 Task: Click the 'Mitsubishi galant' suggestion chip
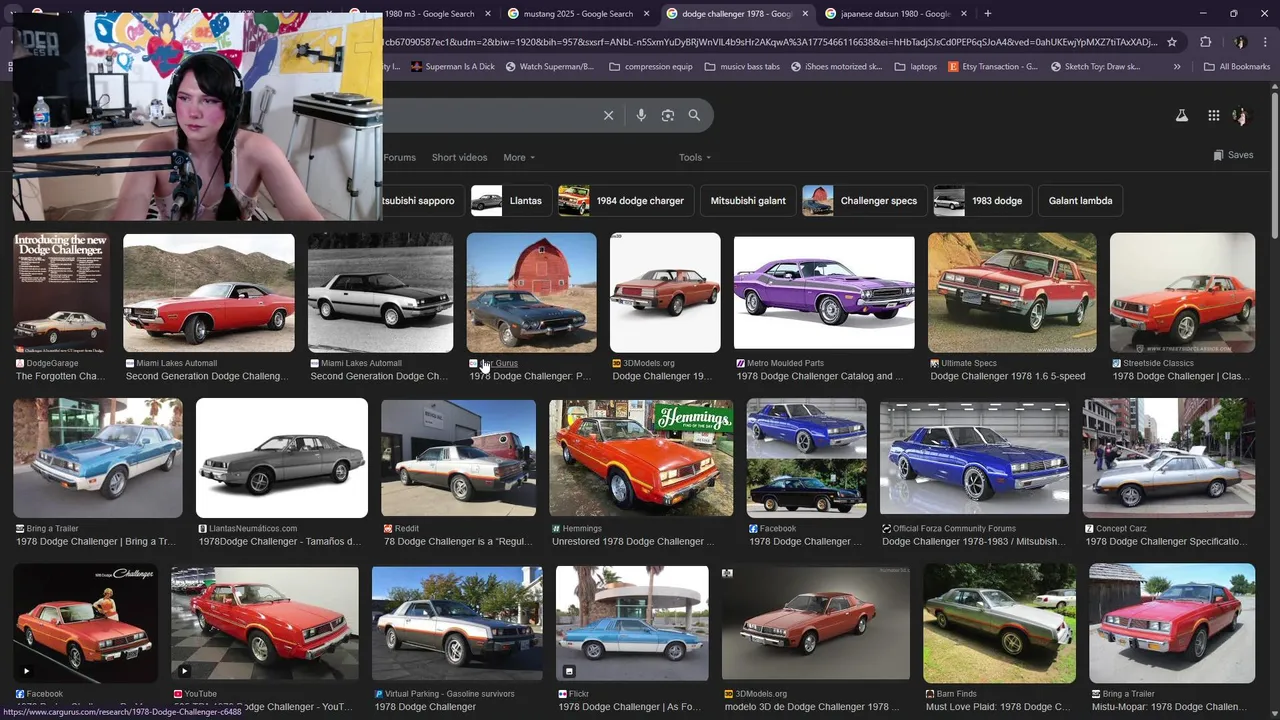tap(748, 200)
